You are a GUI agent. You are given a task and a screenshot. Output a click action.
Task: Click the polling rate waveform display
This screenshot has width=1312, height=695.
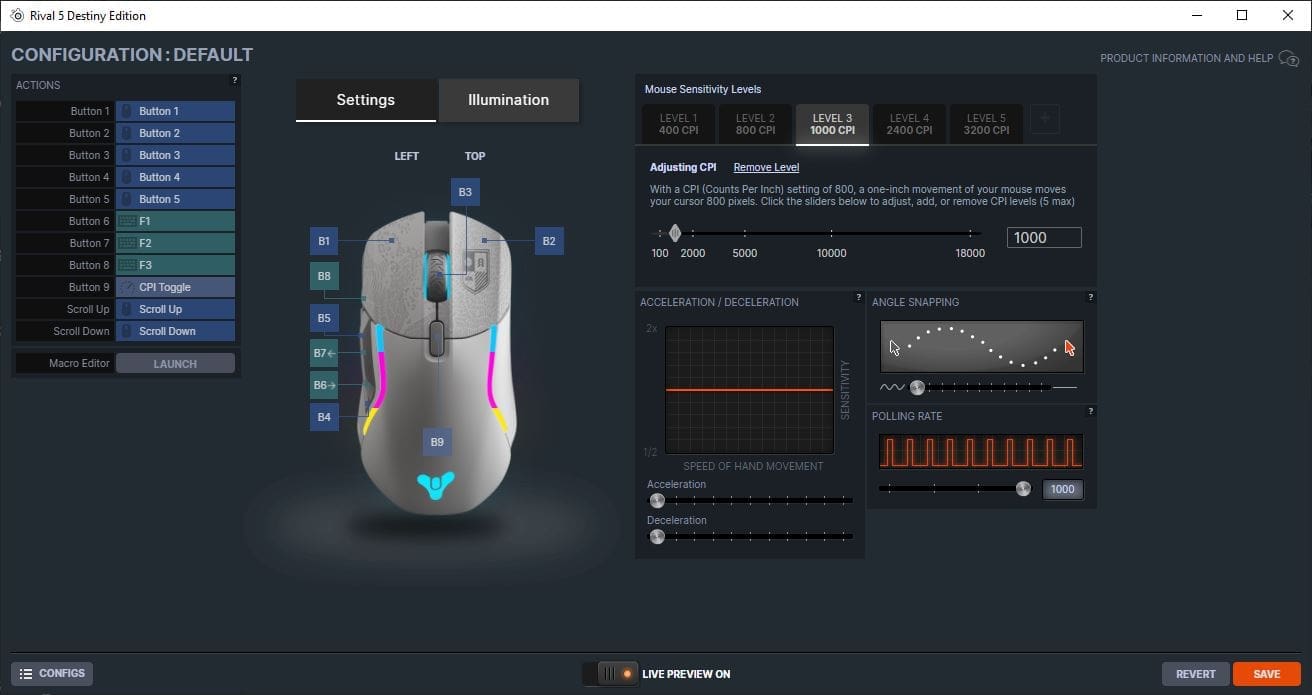click(x=982, y=451)
